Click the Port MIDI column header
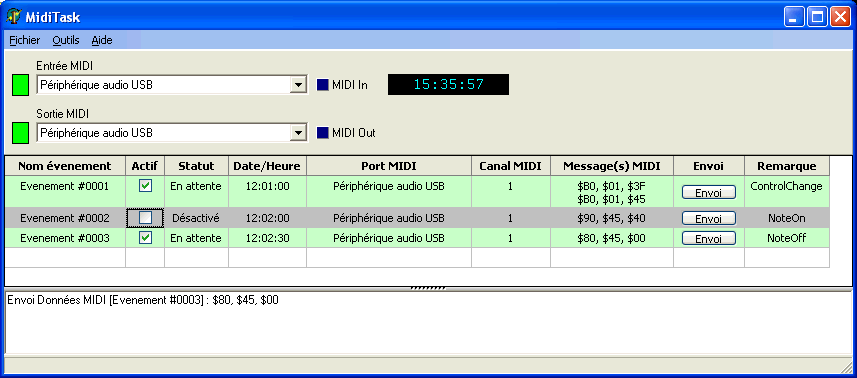This screenshot has height=378, width=857. [x=389, y=166]
